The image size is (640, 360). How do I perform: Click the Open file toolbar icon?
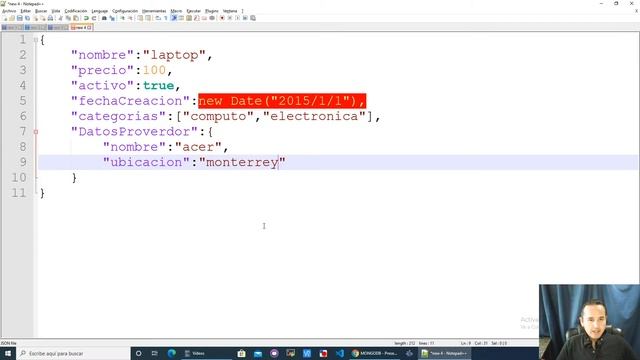point(12,18)
